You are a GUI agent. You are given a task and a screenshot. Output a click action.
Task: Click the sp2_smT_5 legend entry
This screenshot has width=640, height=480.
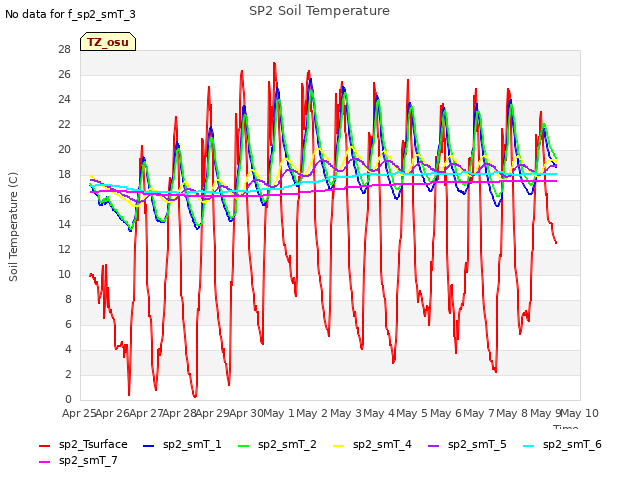tap(467, 444)
